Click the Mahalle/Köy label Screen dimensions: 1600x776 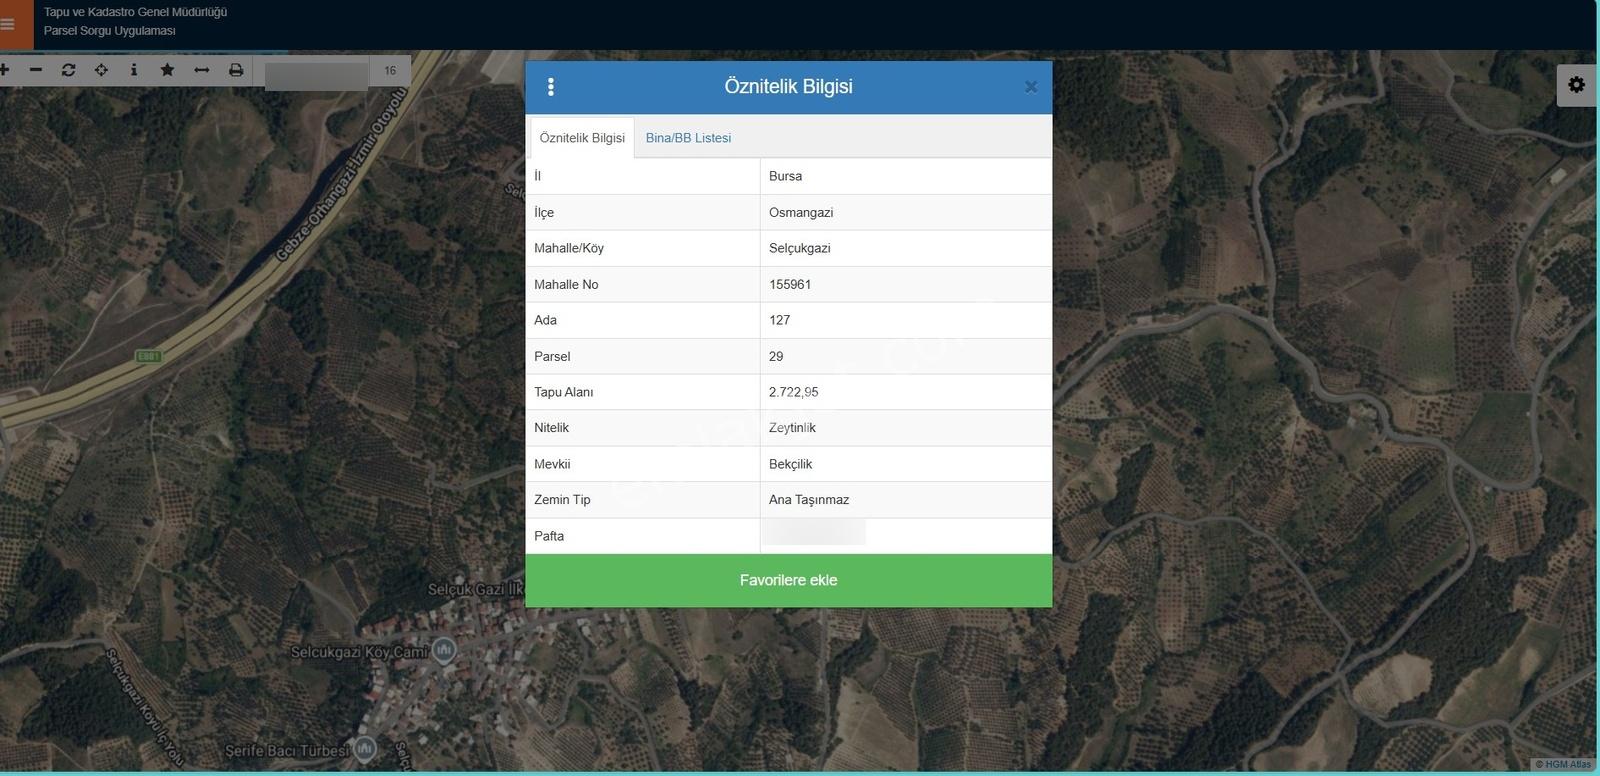569,248
